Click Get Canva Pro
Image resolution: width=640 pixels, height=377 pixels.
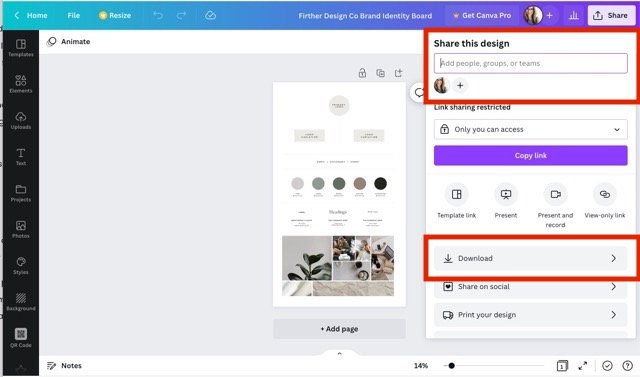pyautogui.click(x=482, y=16)
